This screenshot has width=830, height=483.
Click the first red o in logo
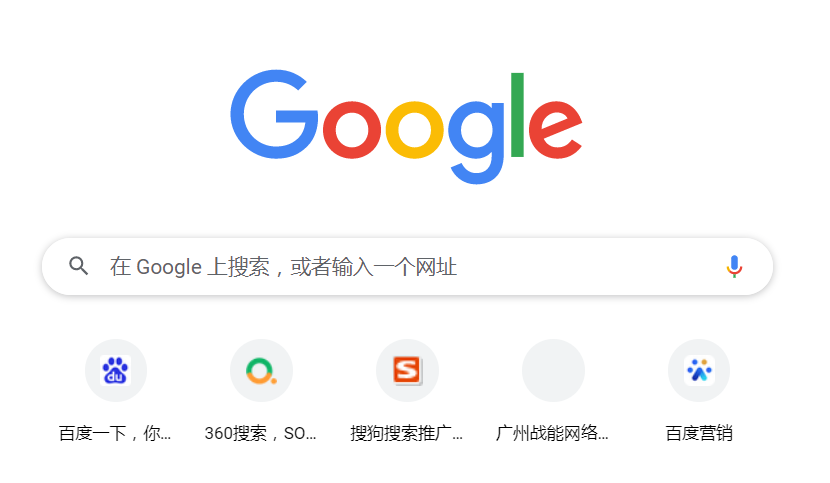352,129
